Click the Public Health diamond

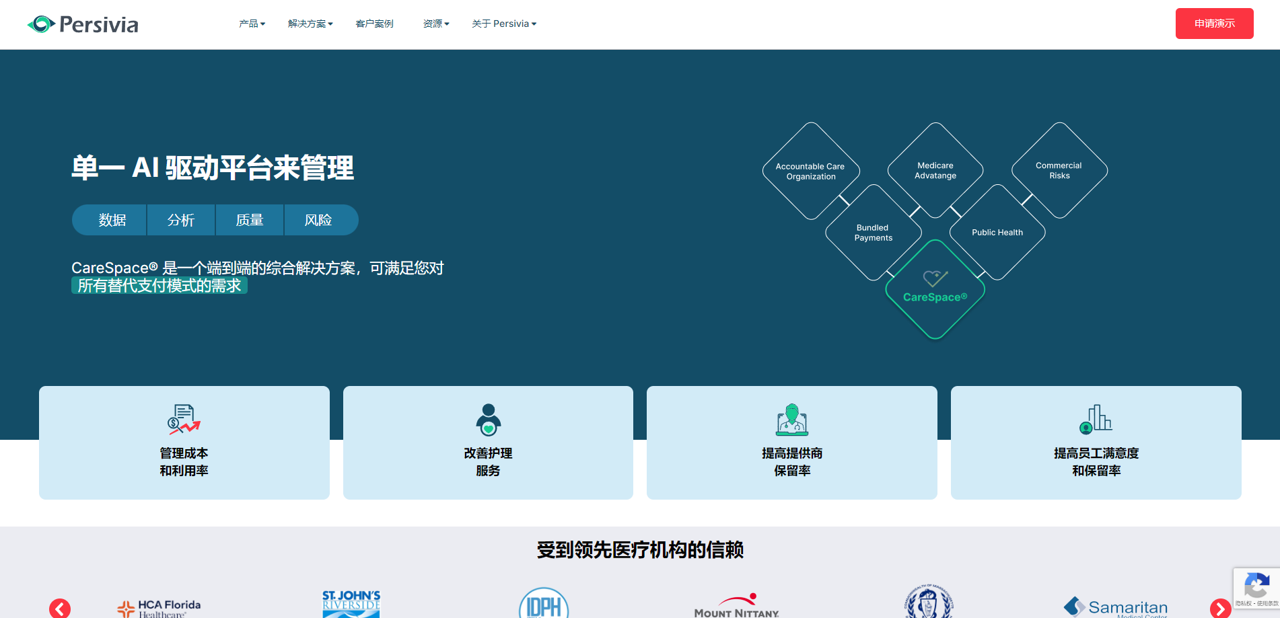[x=997, y=233]
